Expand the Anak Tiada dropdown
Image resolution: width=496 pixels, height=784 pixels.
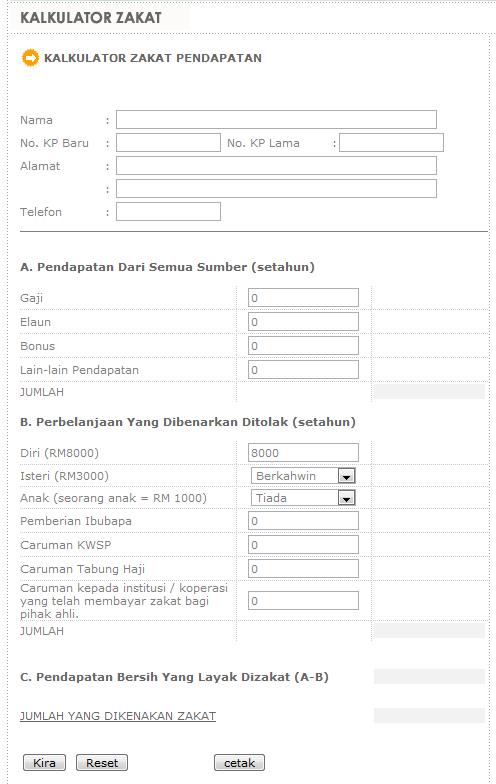click(x=303, y=498)
